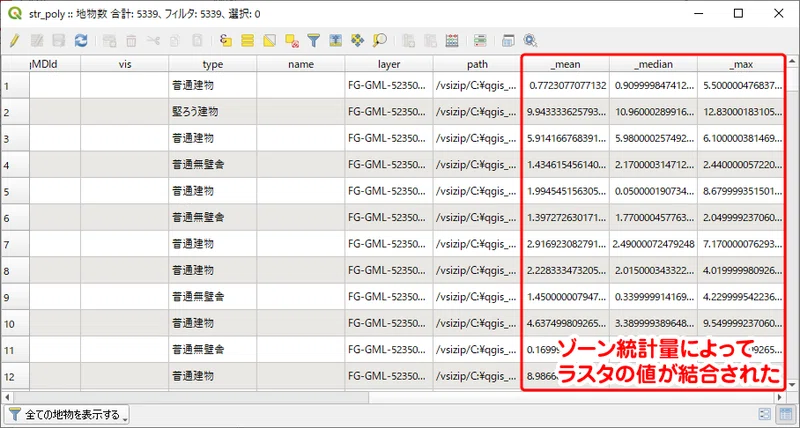Select row 10 via its row number

point(15,323)
